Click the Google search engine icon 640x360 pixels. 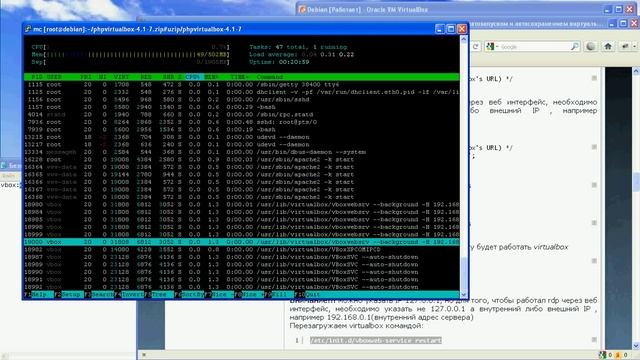[490, 47]
